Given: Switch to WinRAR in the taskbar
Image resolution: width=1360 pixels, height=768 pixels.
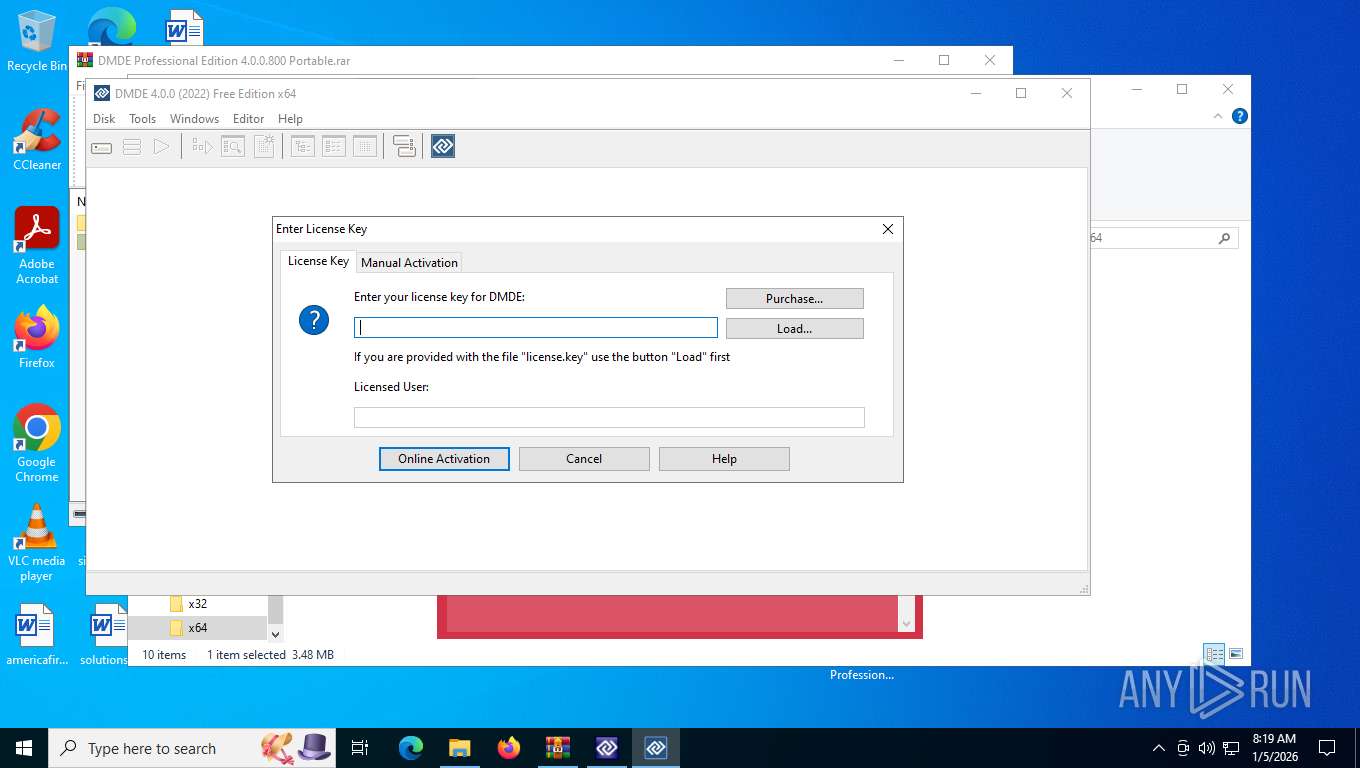Looking at the screenshot, I should (558, 748).
